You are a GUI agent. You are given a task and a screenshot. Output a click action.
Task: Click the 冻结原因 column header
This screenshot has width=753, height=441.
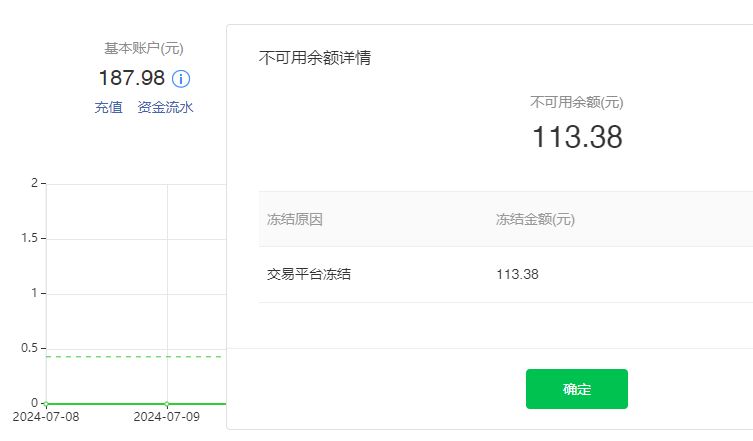(x=294, y=220)
